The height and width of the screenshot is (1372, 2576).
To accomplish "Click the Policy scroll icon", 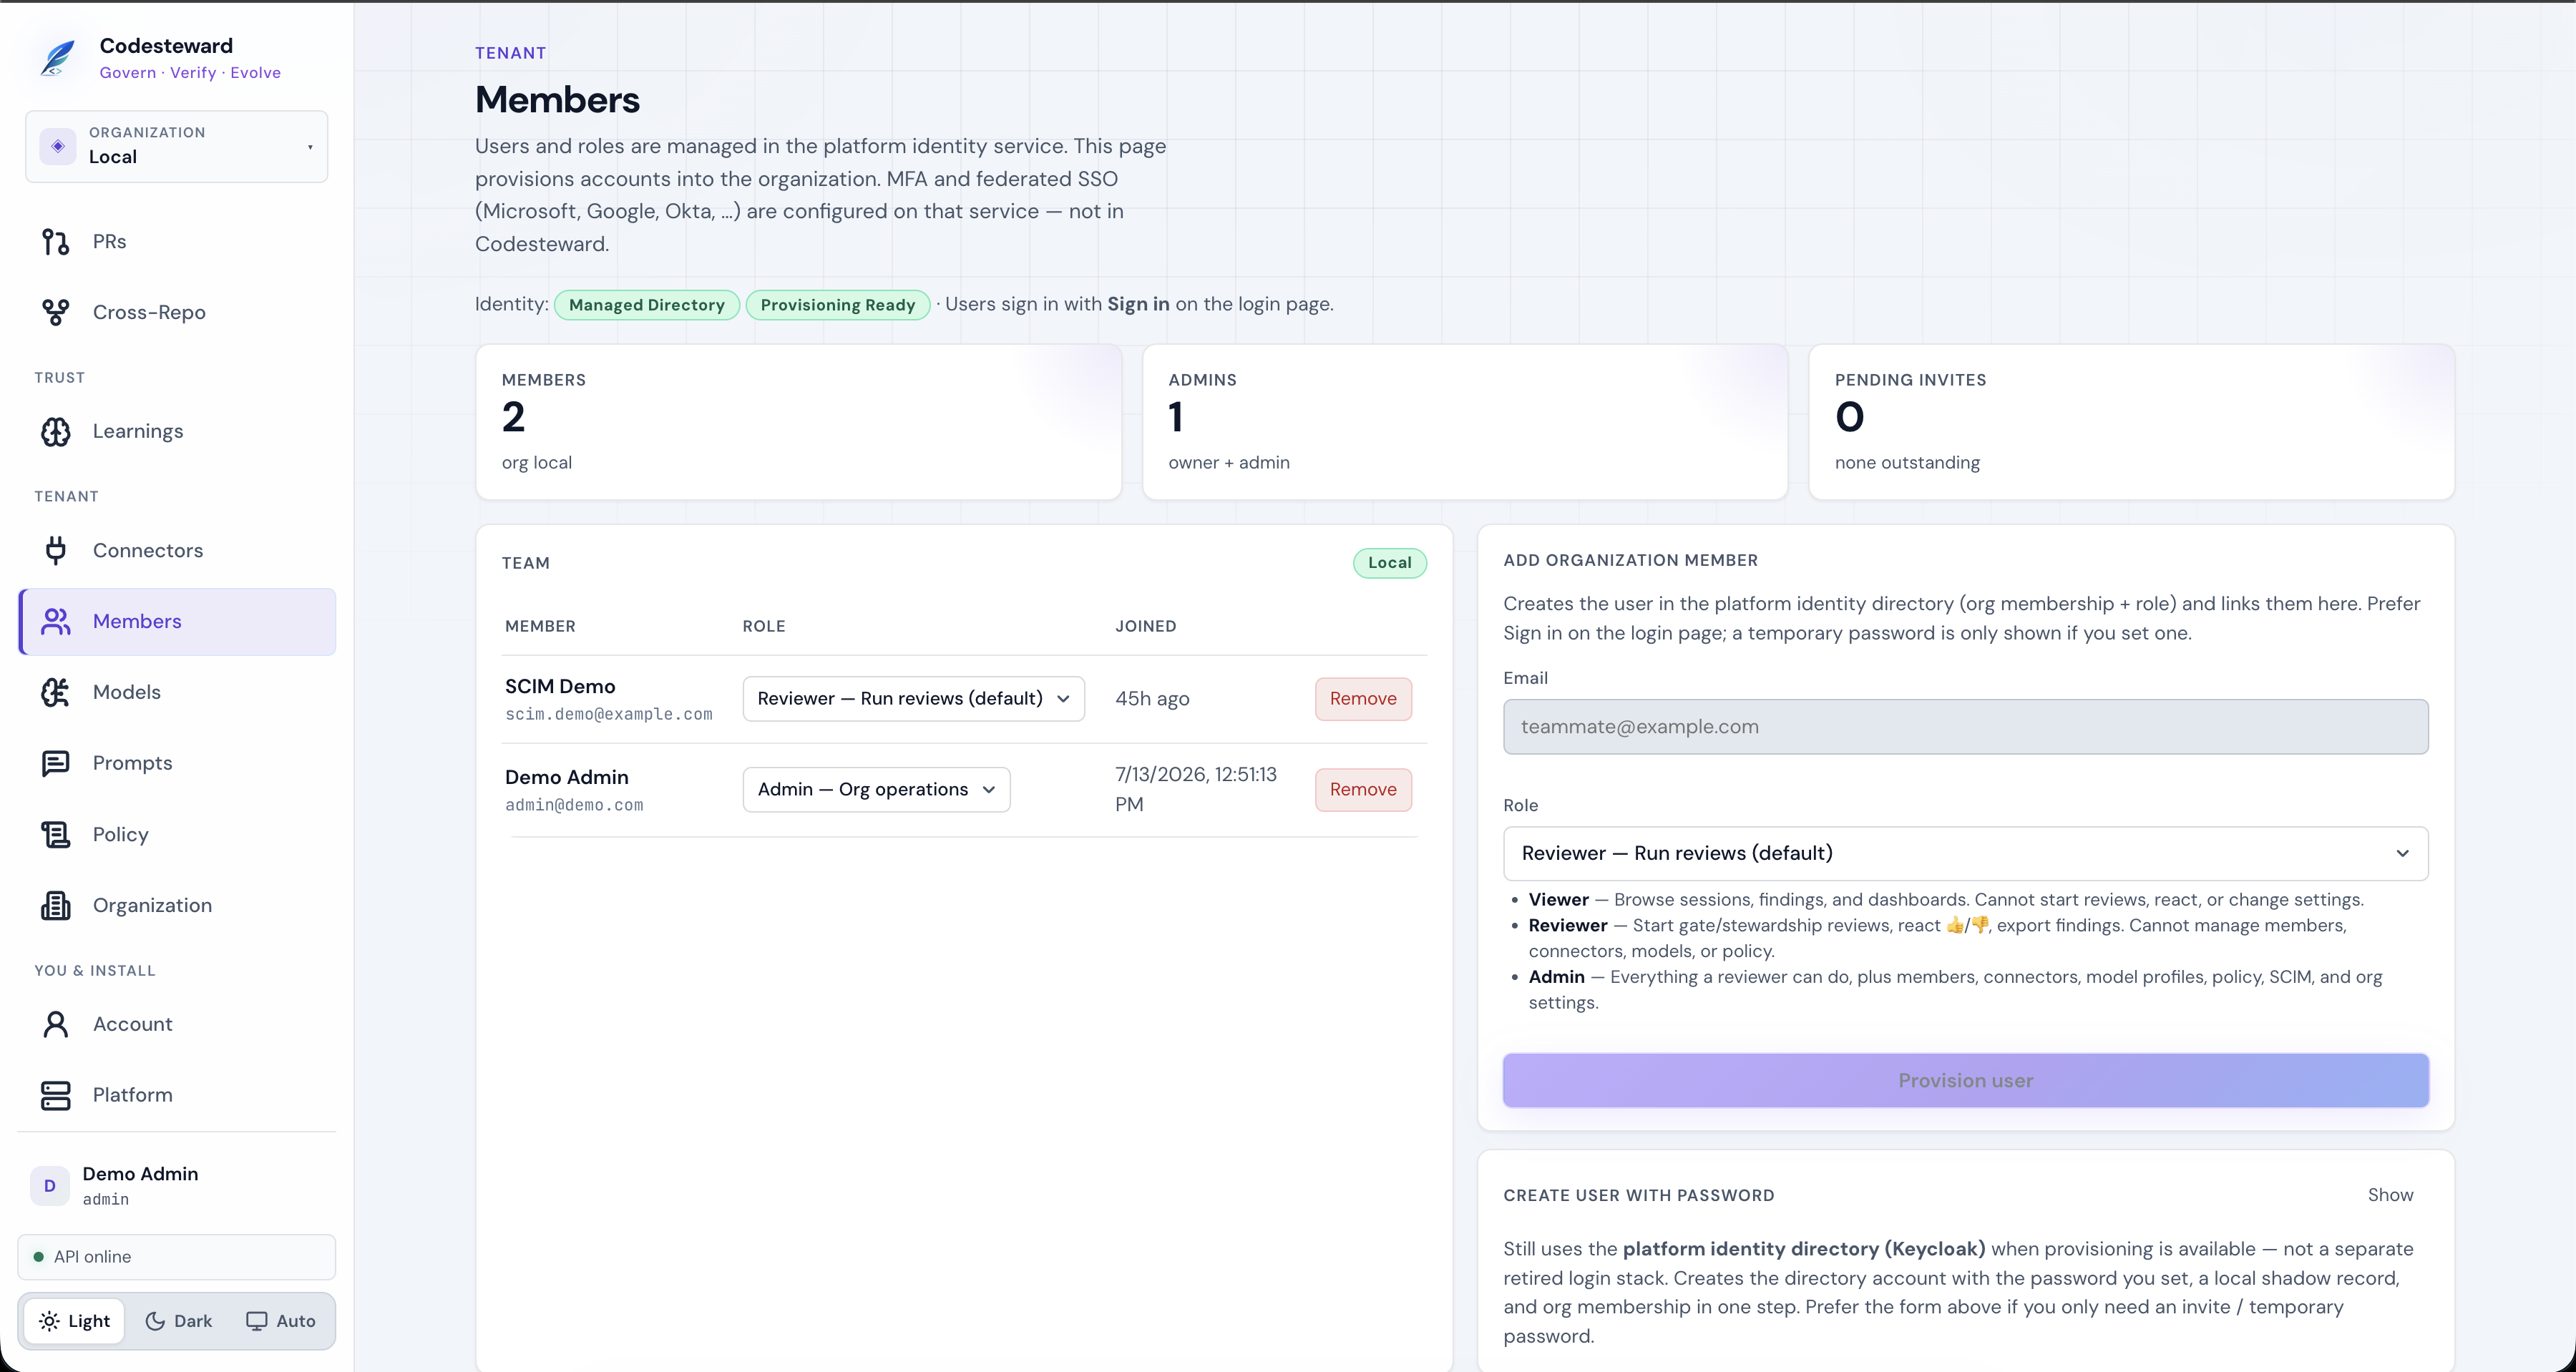I will [55, 835].
